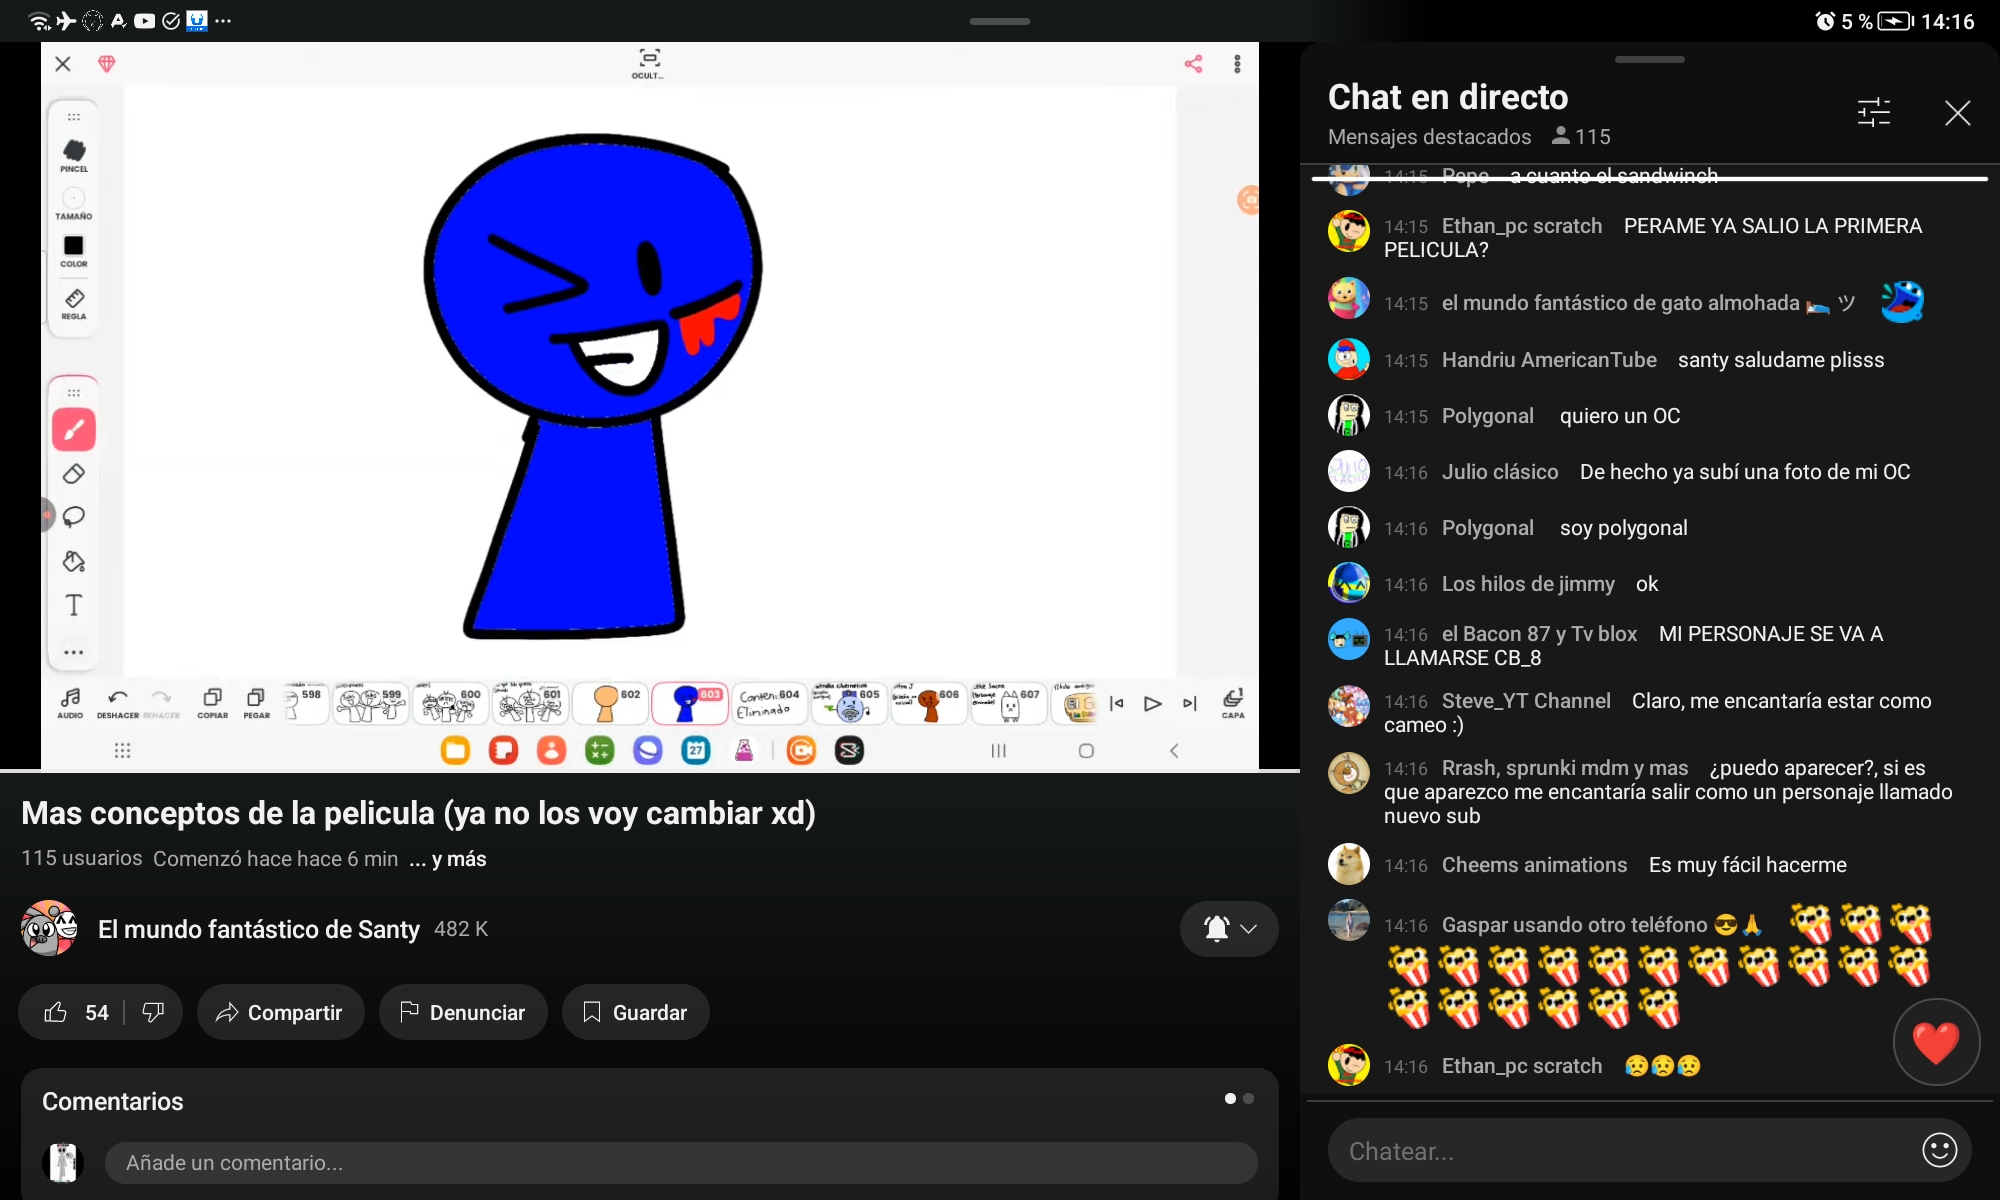This screenshot has height=1200, width=2000.
Task: Click the black COLOR swatch
Action: pos(74,246)
